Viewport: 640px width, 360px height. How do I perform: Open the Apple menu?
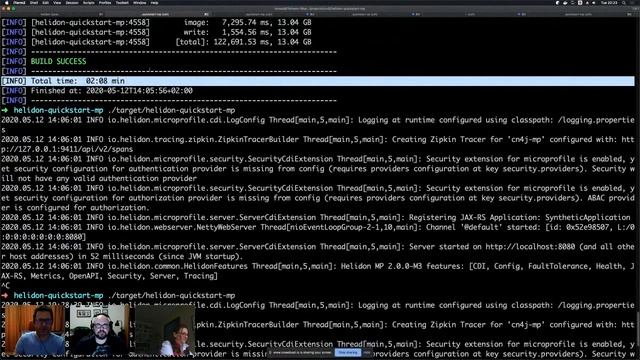pos(6,2)
